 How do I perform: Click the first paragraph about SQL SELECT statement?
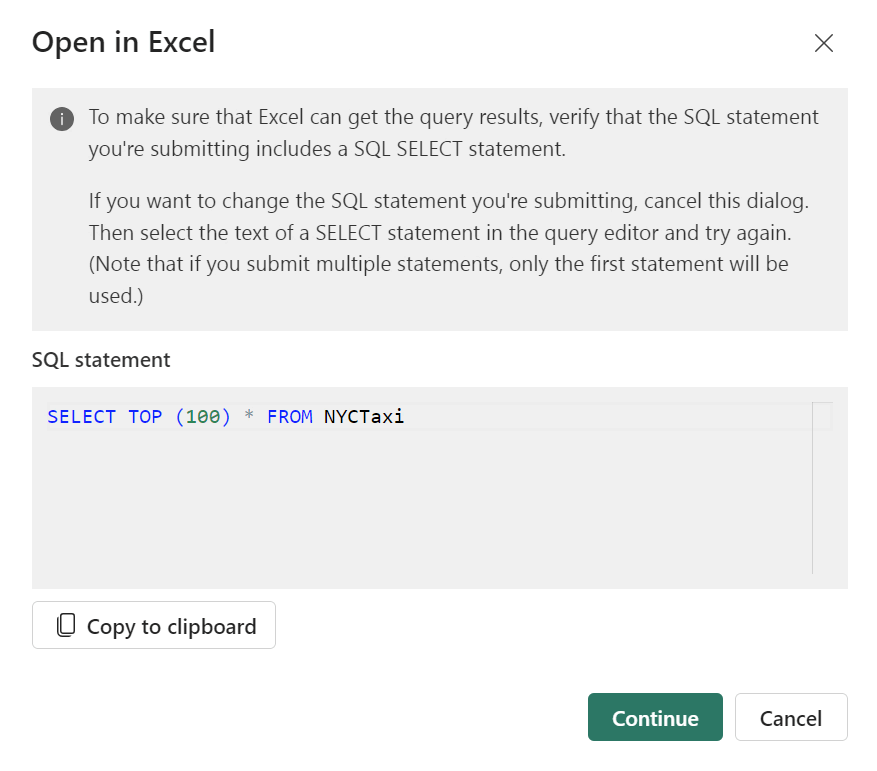[x=453, y=133]
